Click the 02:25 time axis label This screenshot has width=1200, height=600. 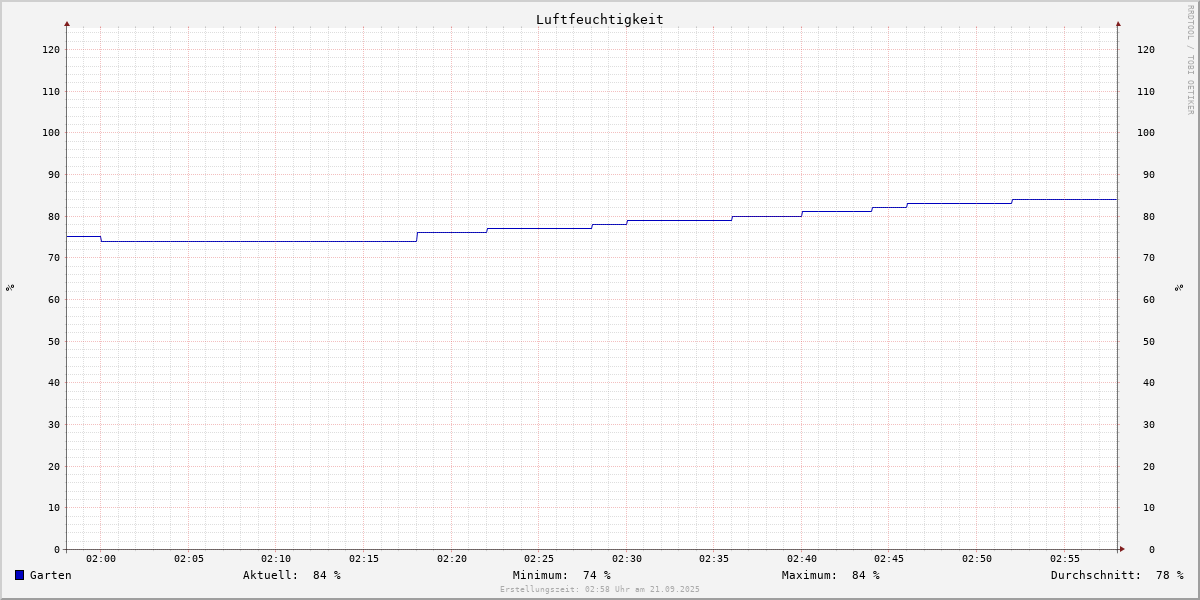tap(539, 559)
